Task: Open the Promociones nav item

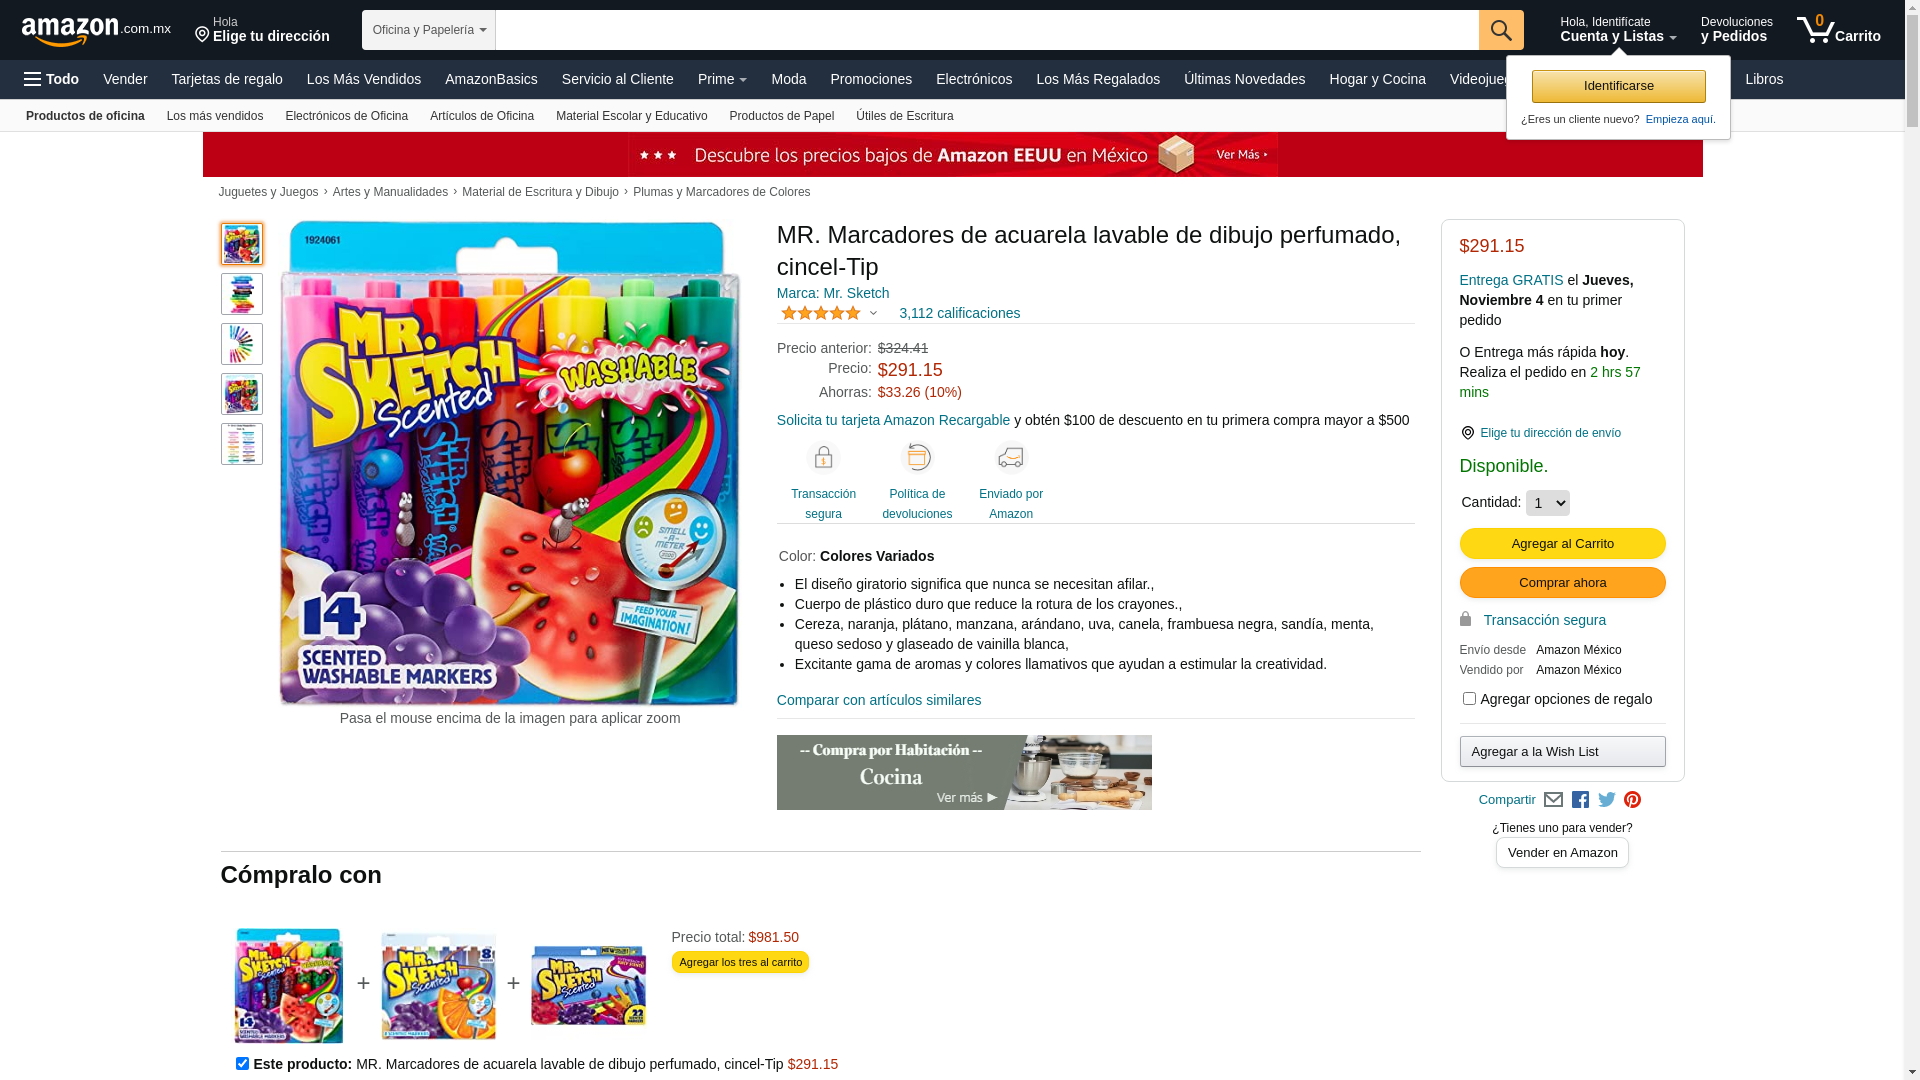Action: (x=870, y=79)
